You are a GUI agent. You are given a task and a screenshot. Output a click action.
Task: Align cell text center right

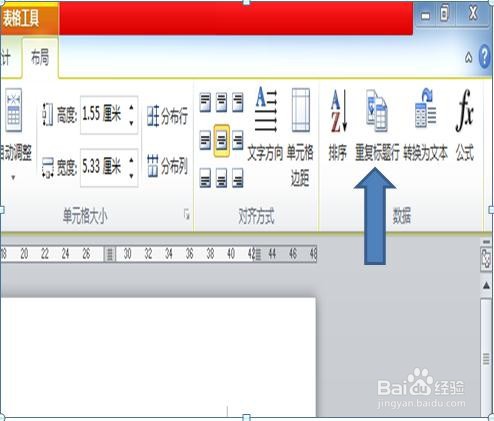[237, 140]
